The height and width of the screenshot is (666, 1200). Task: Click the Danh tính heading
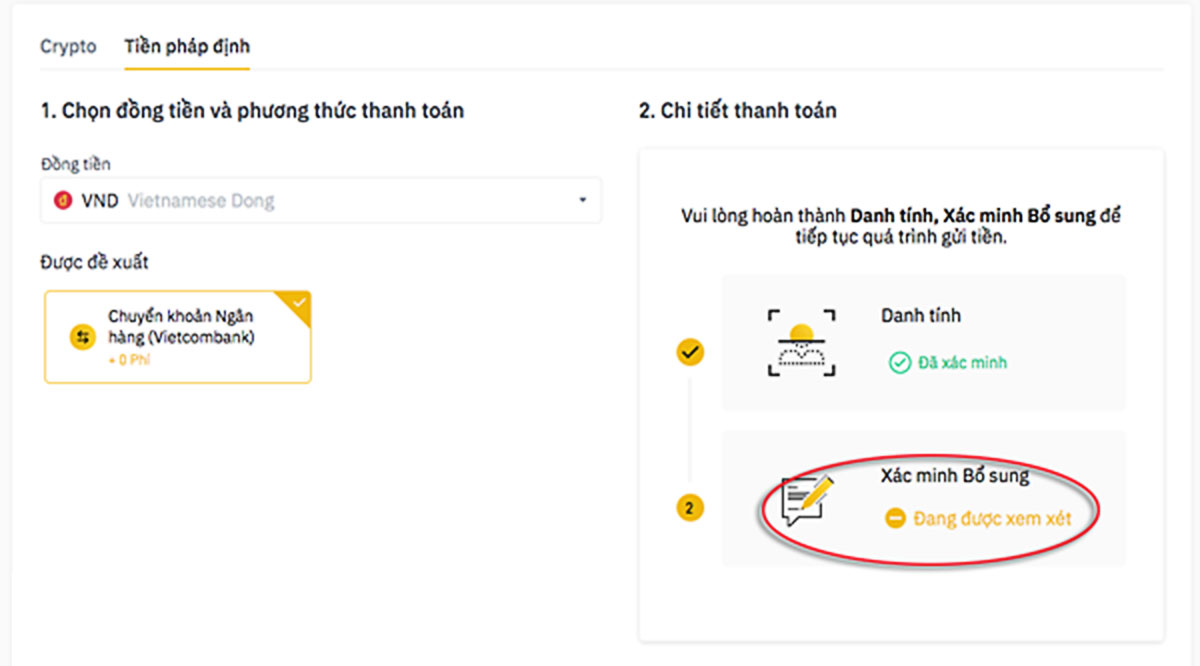[x=920, y=316]
